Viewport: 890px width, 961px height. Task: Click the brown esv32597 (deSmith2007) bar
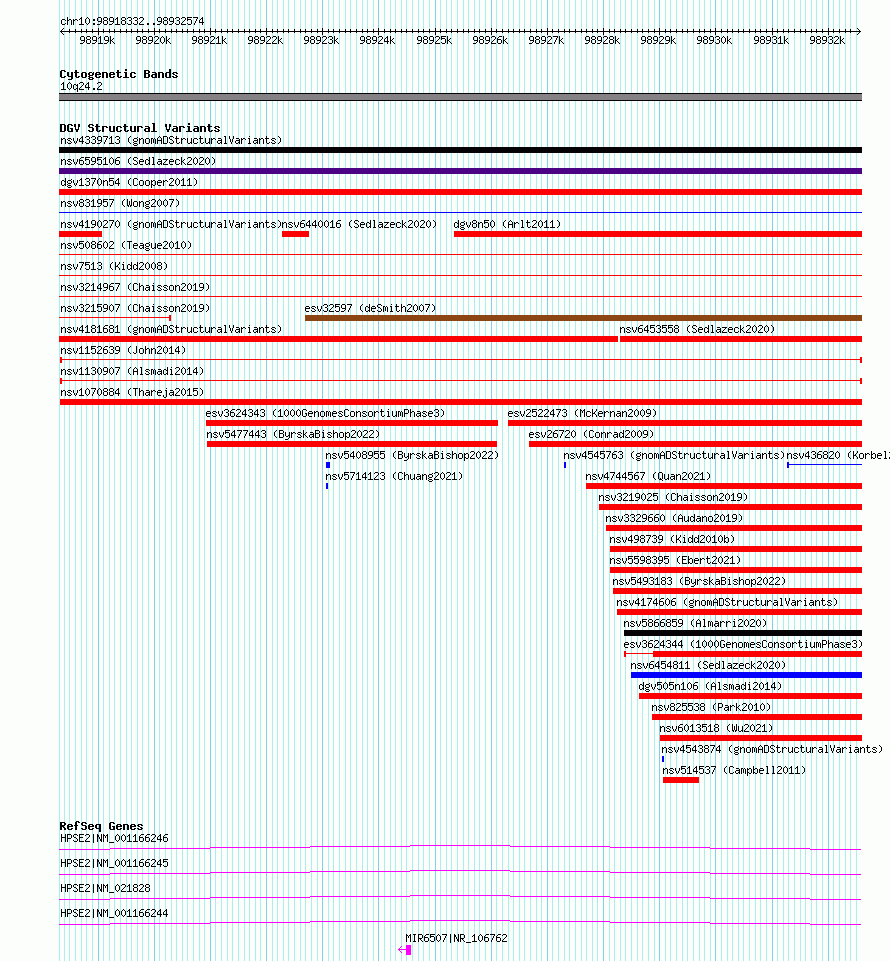tap(584, 318)
